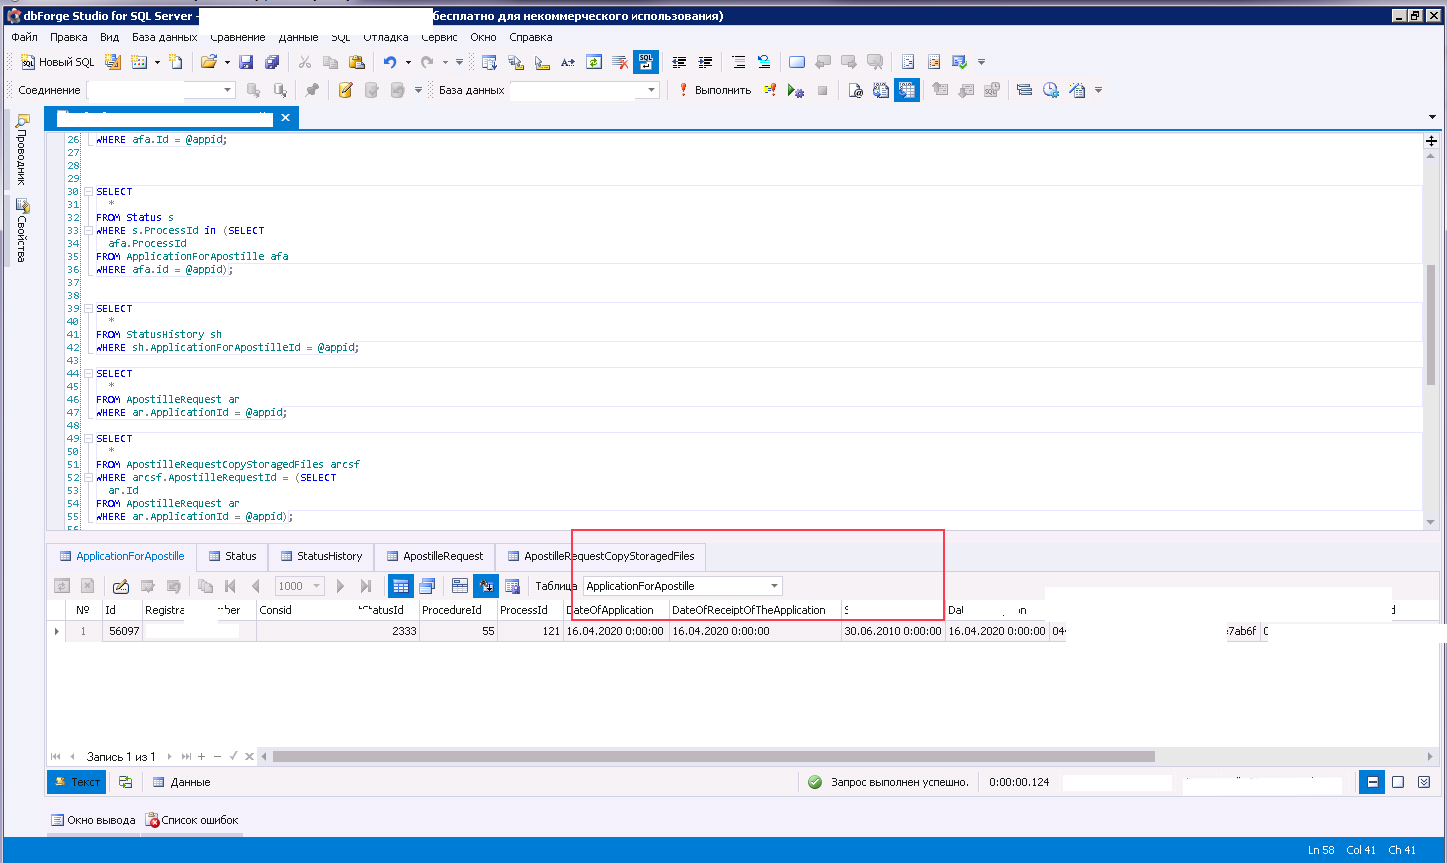1447x863 pixels.
Task: Paste from clipboard icon
Action: [356, 62]
